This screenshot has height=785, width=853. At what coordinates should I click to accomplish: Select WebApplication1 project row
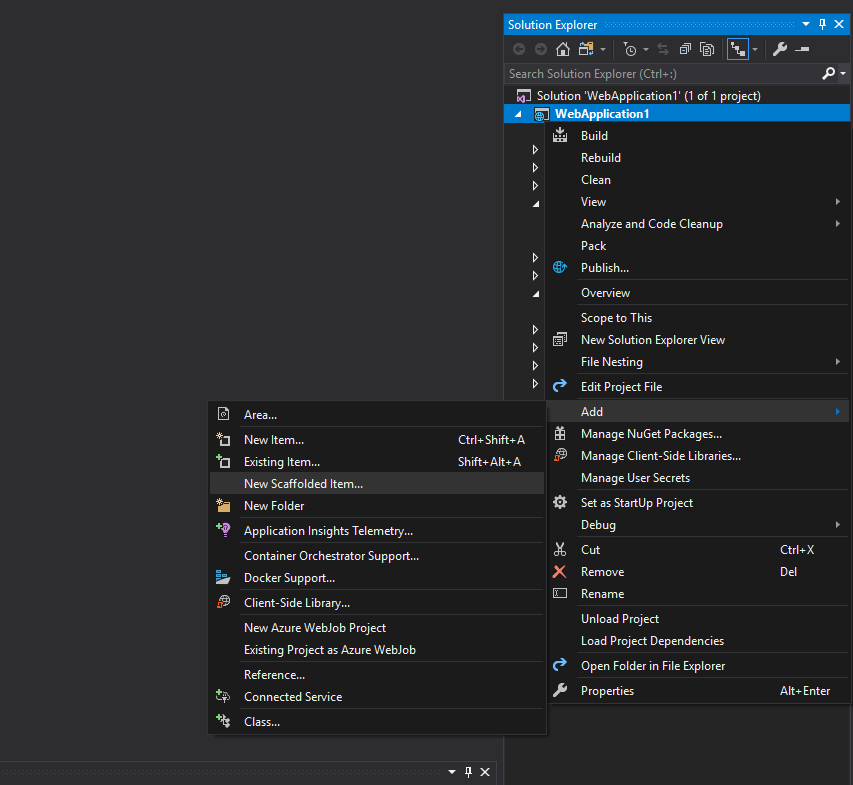tap(677, 114)
